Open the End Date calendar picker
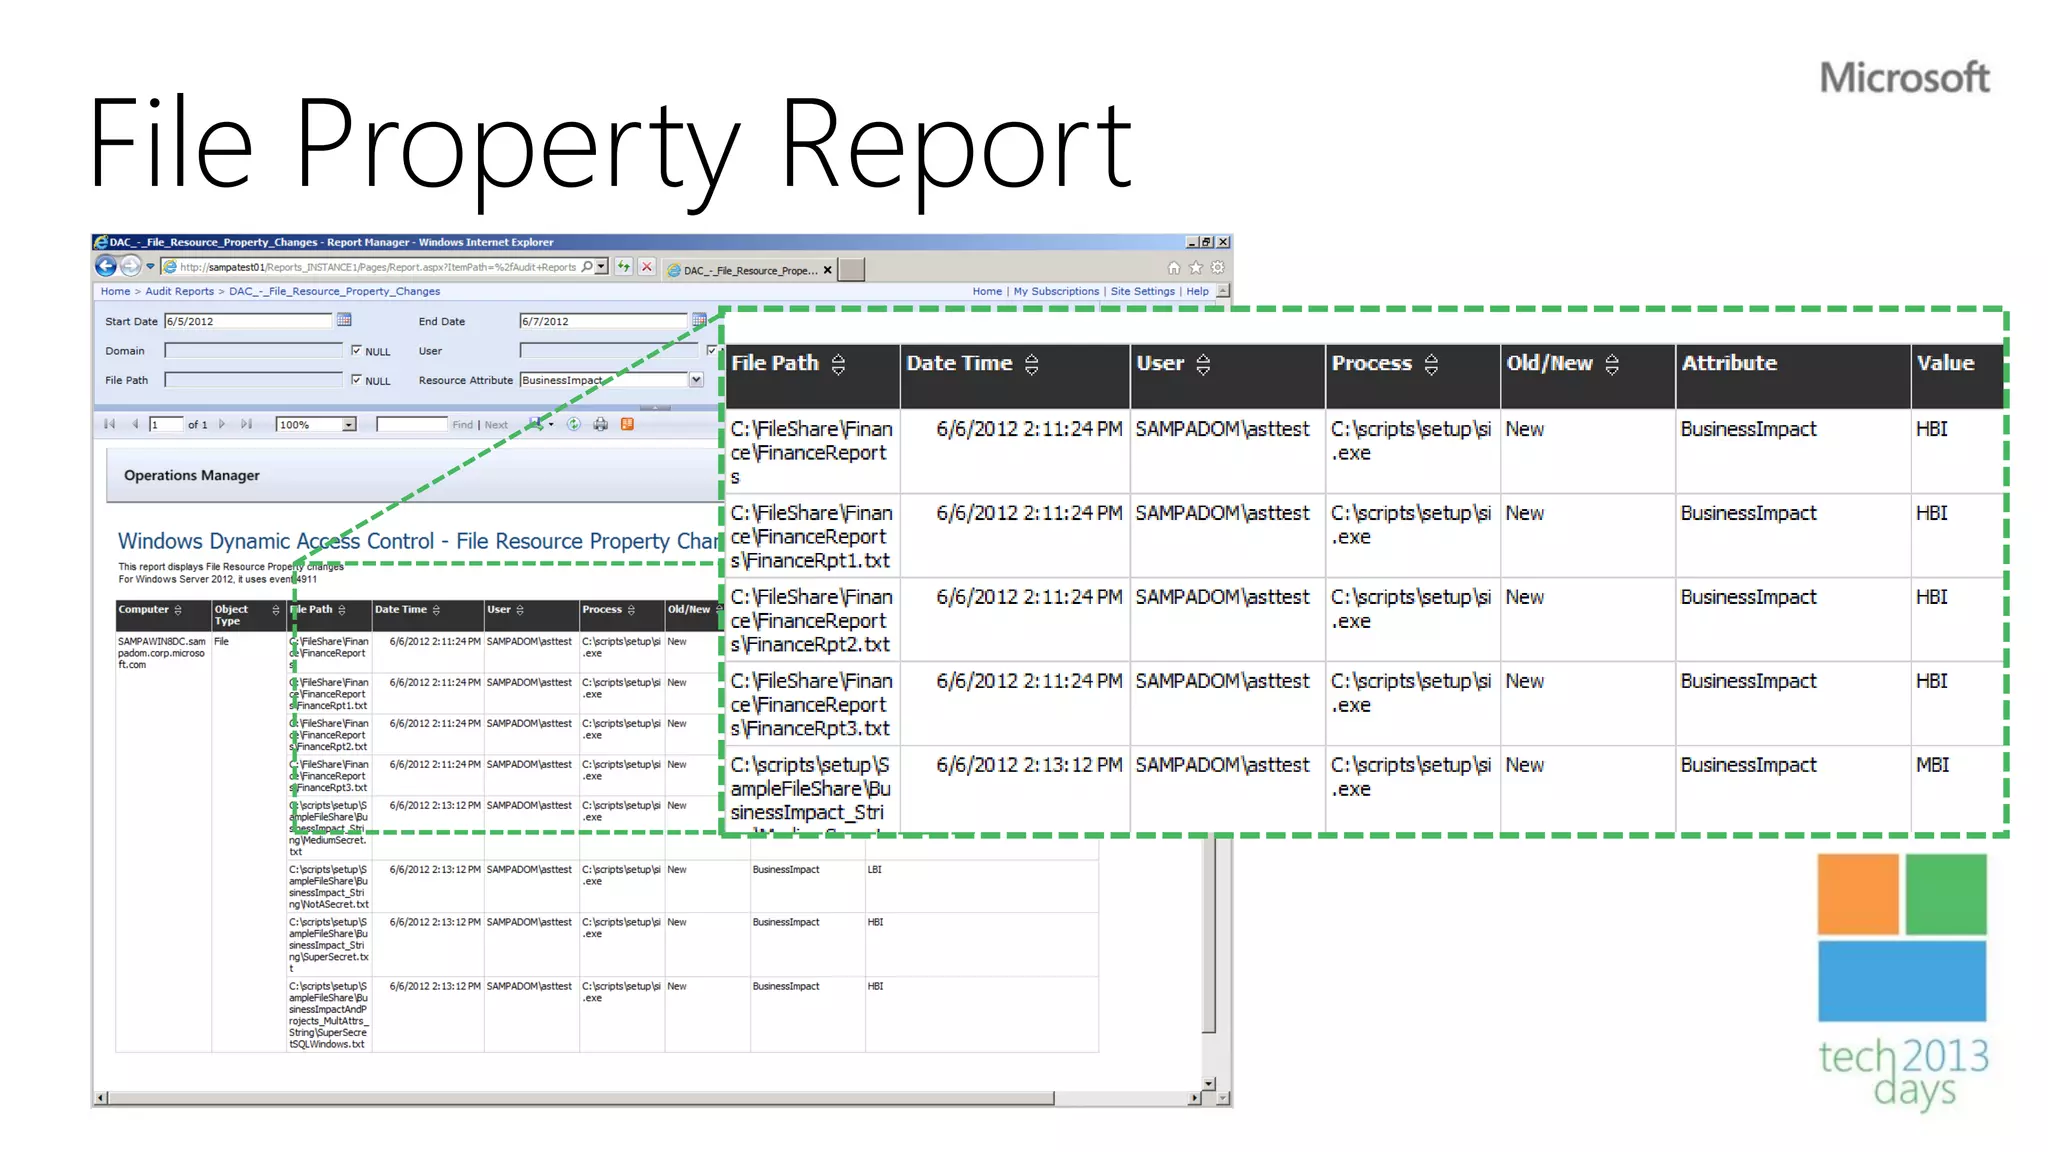Screen dimensions: 2048x1152 coord(699,320)
